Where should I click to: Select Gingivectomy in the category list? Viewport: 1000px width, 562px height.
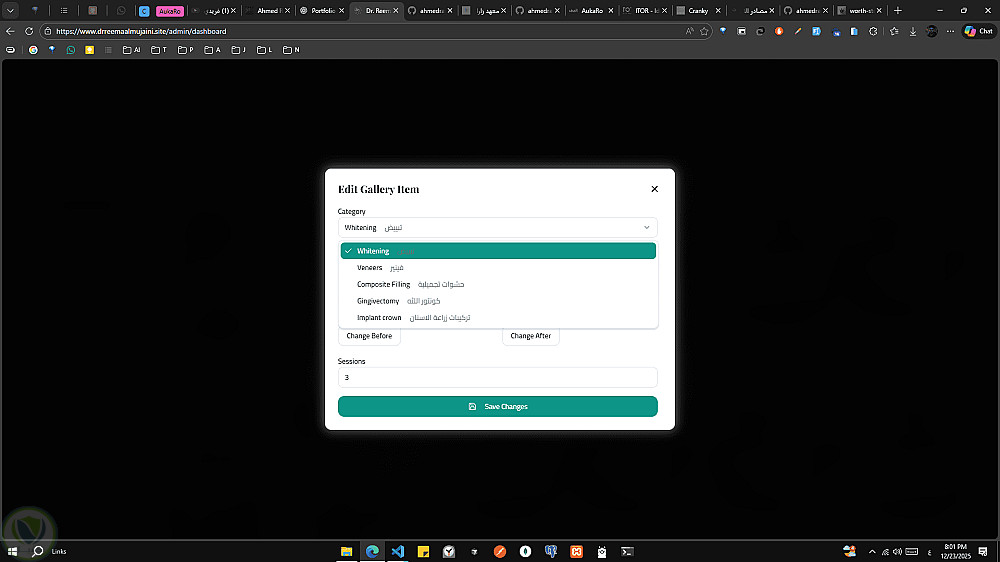click(498, 301)
